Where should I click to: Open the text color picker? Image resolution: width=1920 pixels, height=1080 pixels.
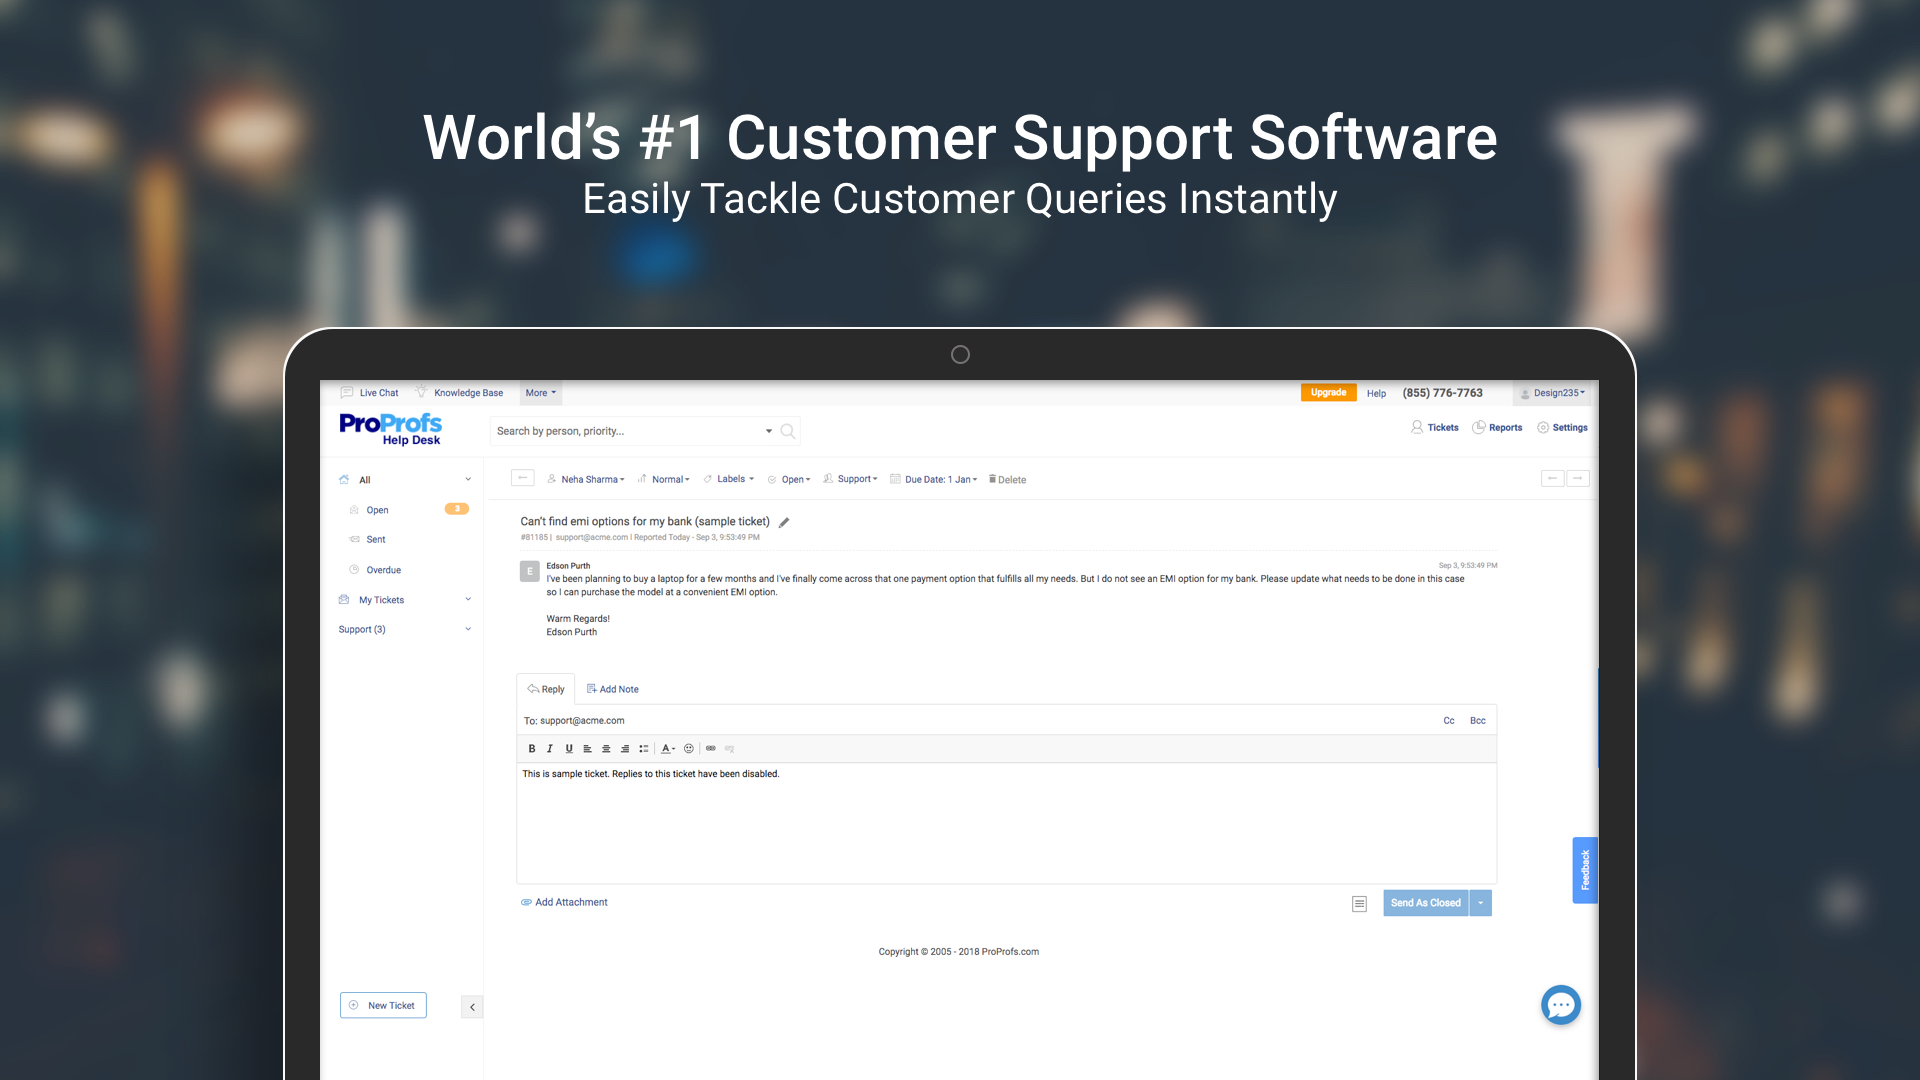point(668,748)
